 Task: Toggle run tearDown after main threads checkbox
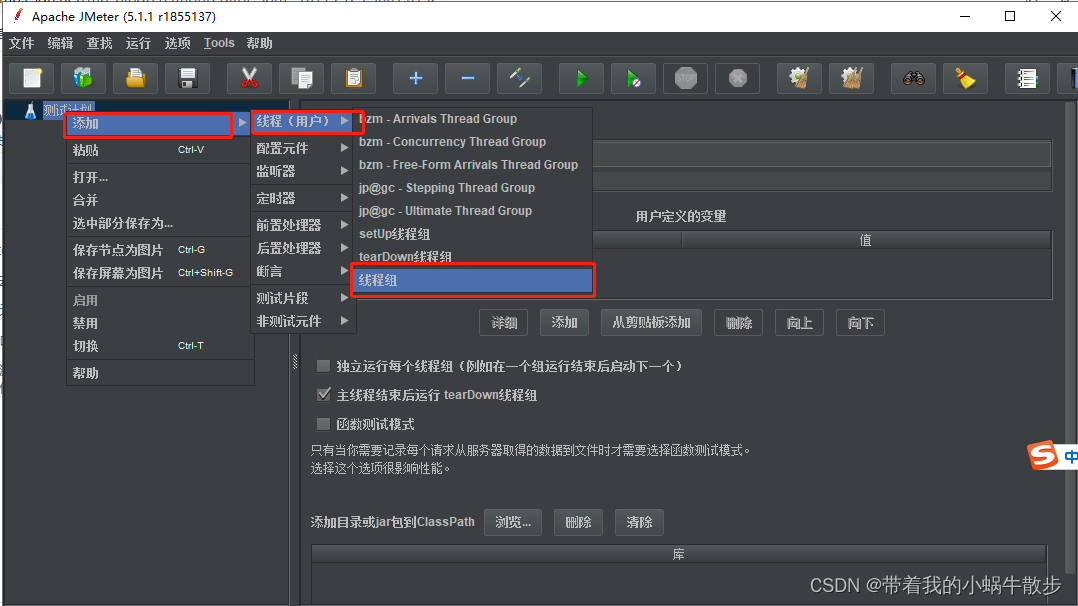coord(323,395)
